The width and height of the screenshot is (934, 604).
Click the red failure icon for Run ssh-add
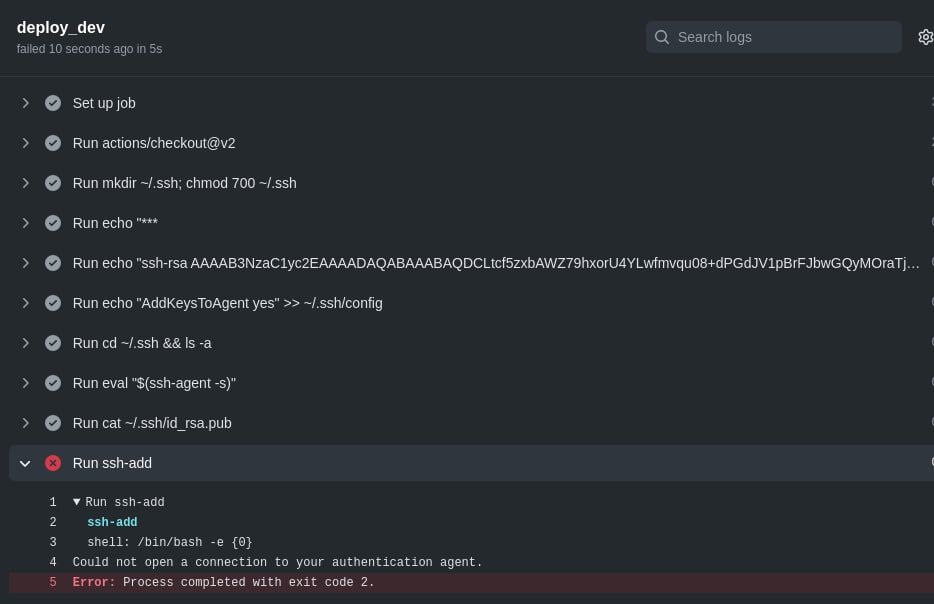53,463
